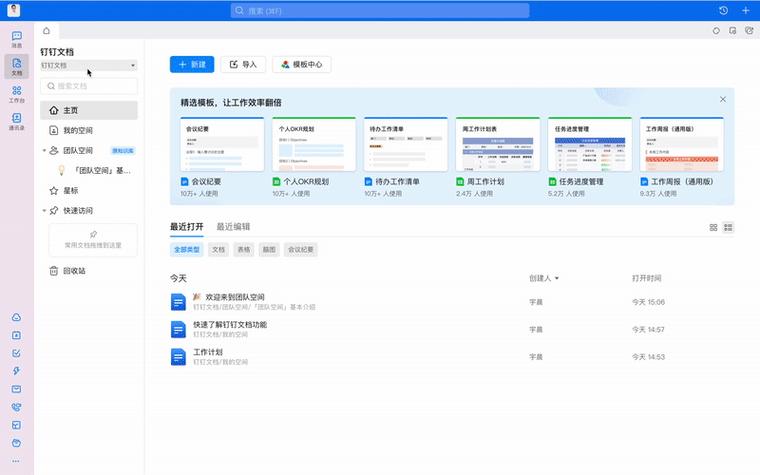Open 团队空间 in navigation

coord(78,151)
